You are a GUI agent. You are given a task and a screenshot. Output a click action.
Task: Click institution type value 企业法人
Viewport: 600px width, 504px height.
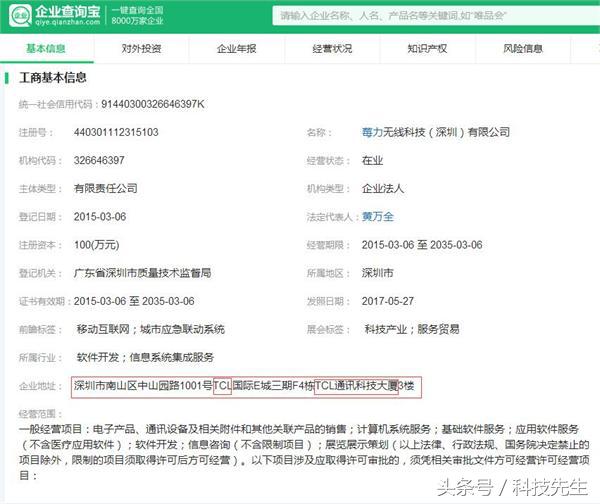[383, 189]
